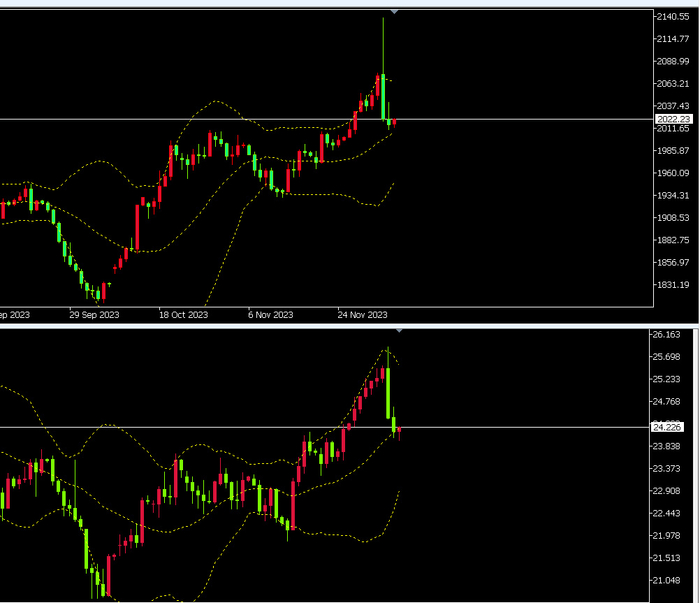Select the 2037.43 price scale label

point(673,106)
